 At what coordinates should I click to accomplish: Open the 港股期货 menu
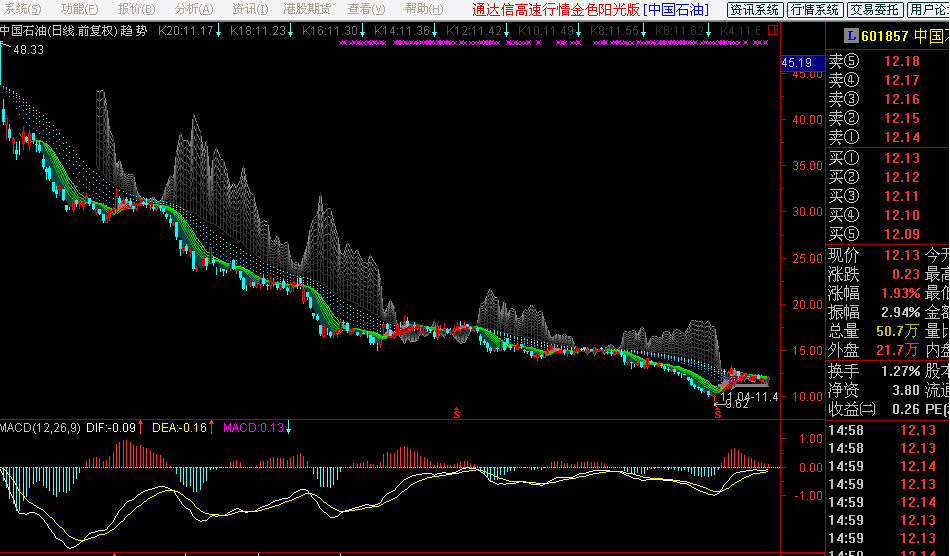coord(307,9)
